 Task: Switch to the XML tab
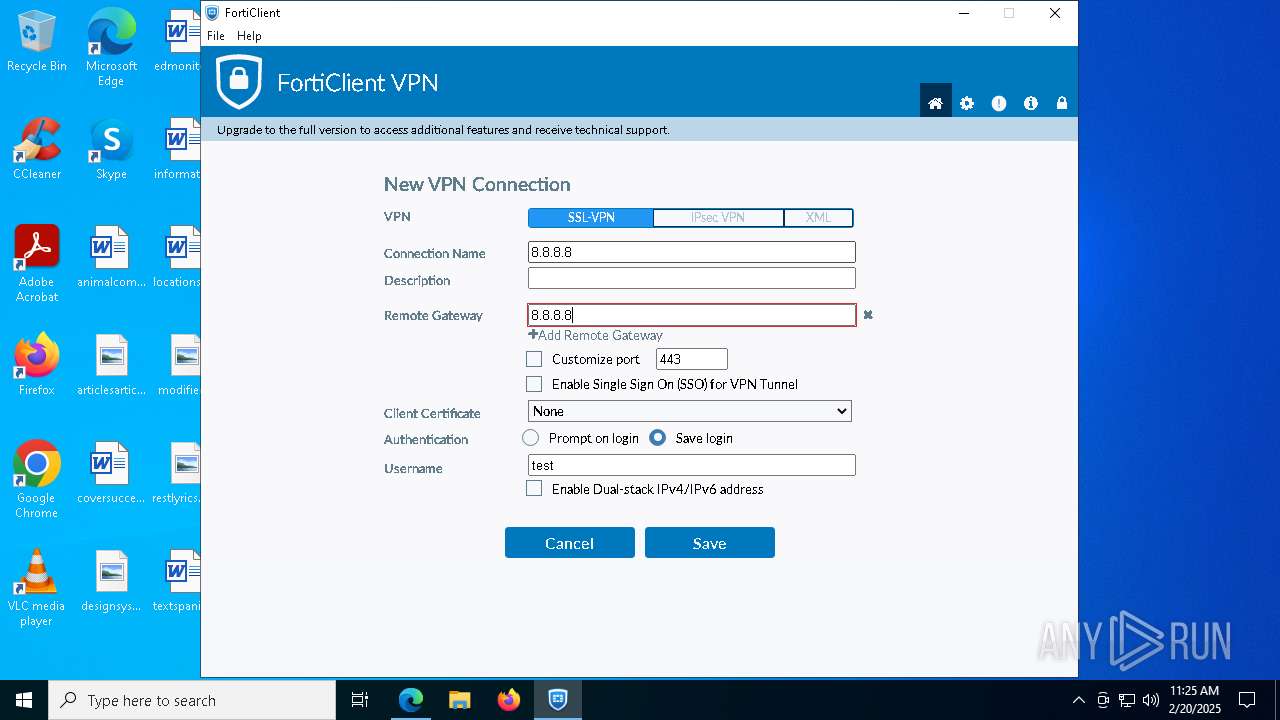tap(818, 218)
